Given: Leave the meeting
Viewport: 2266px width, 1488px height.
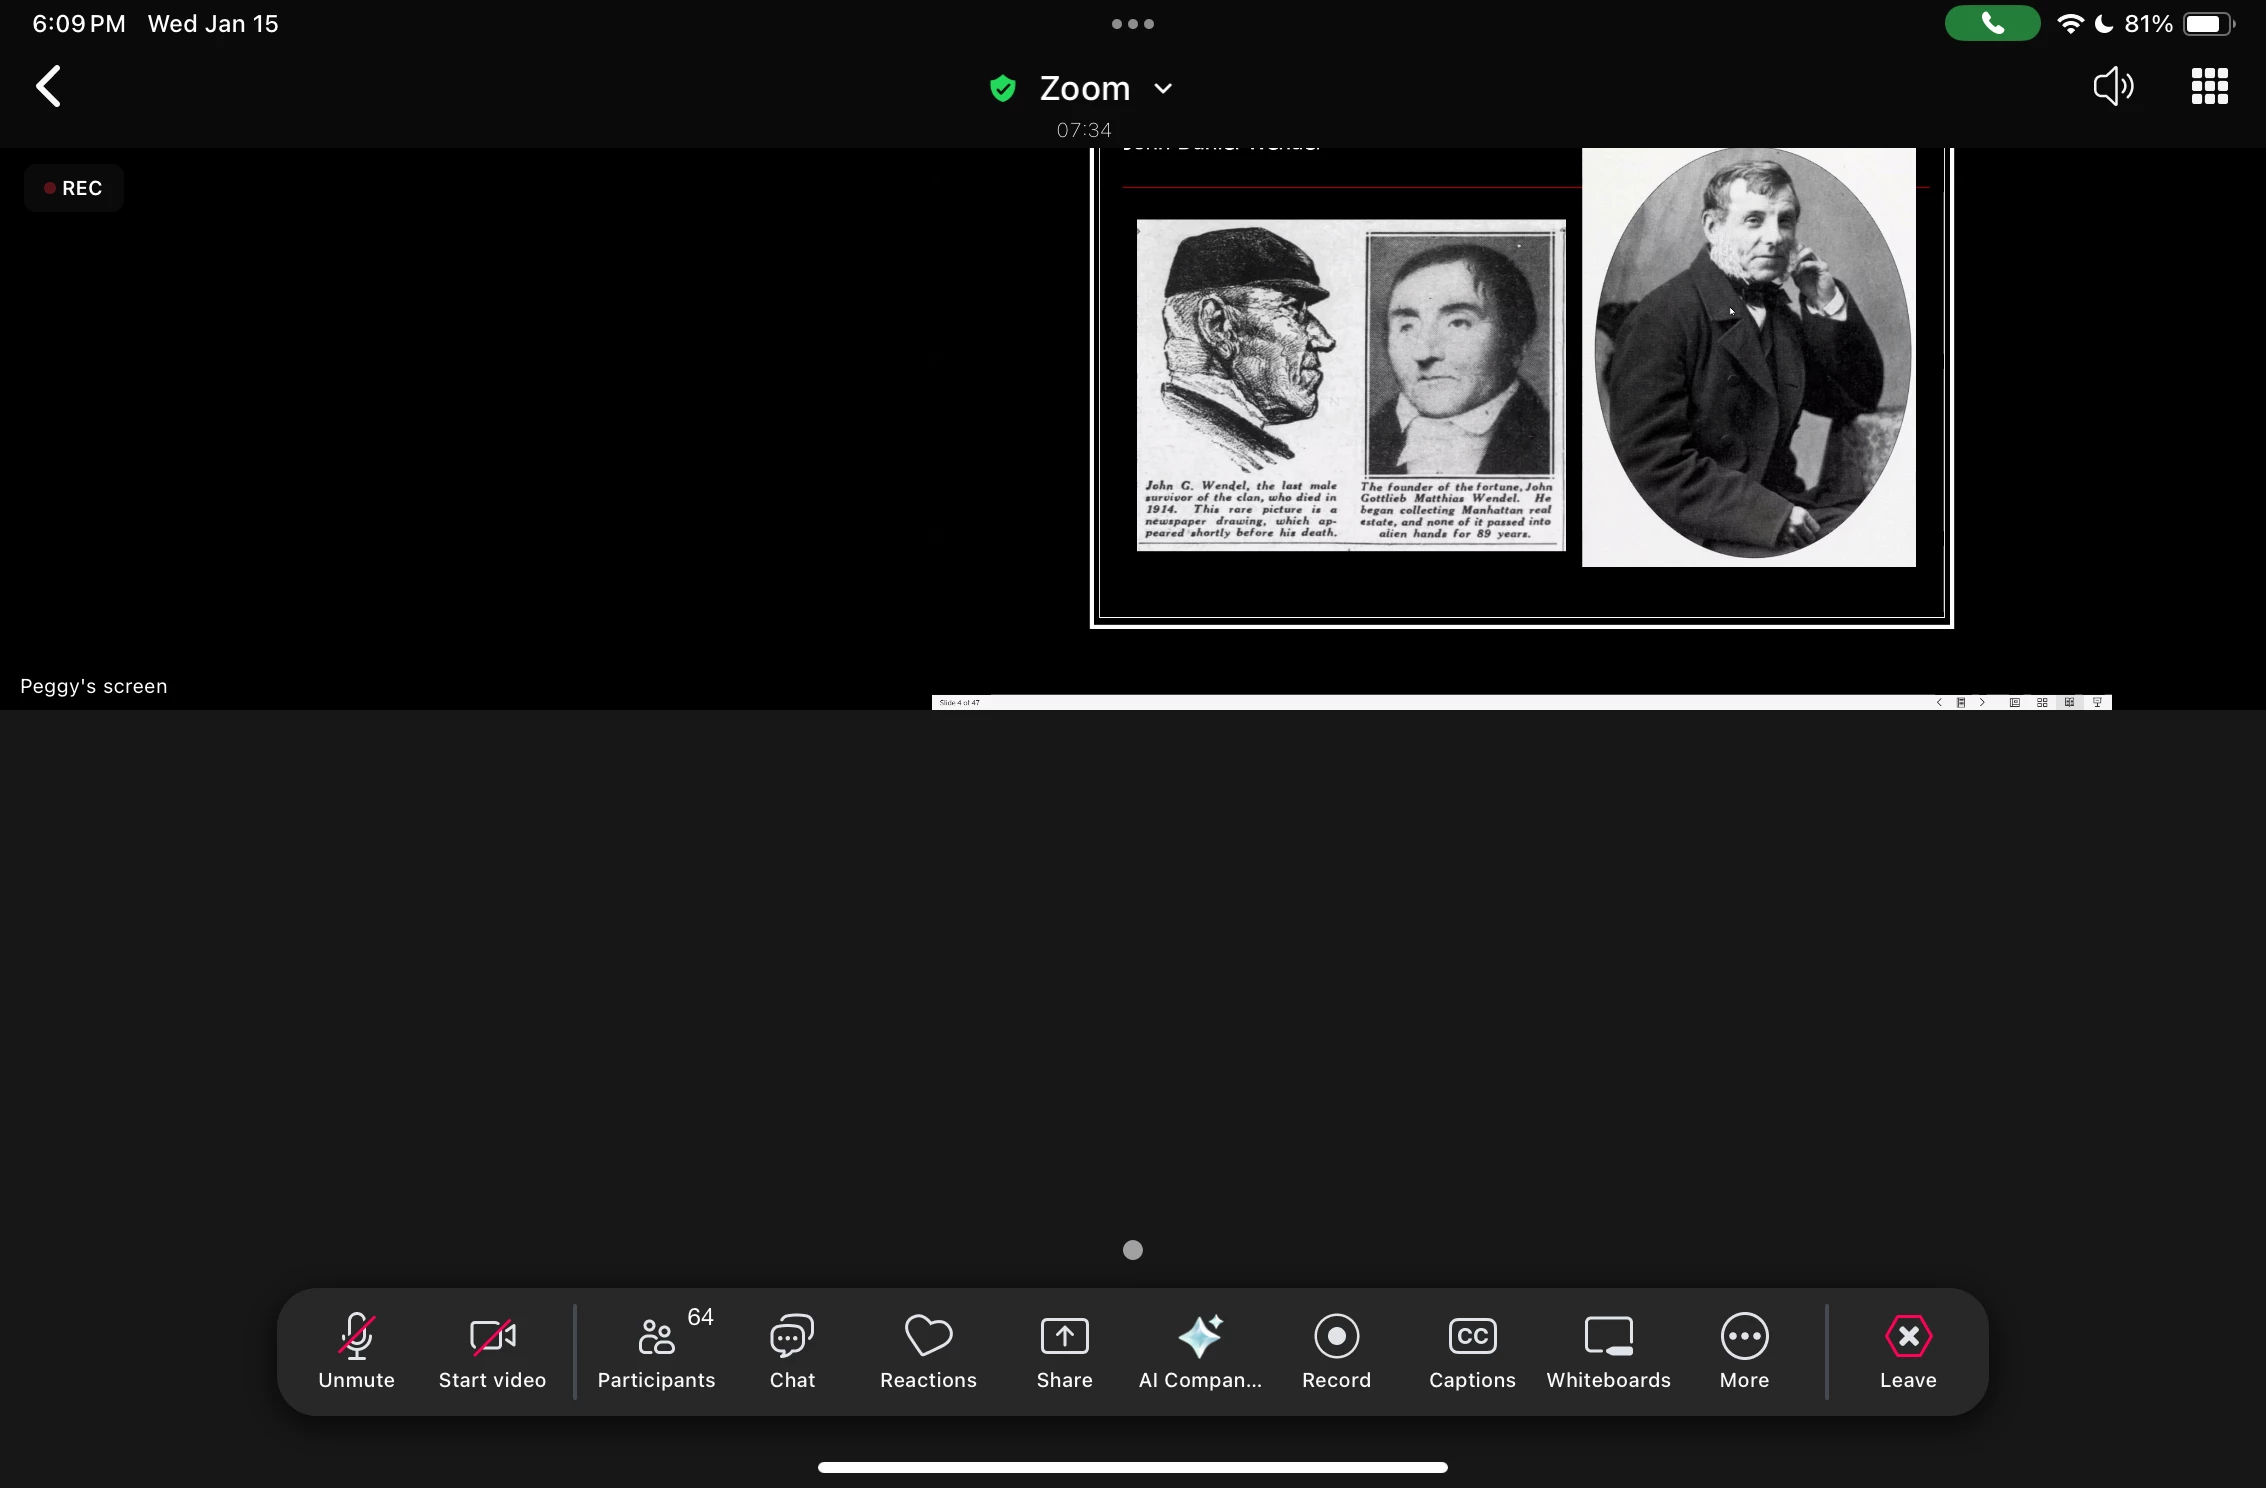Looking at the screenshot, I should point(1908,1350).
